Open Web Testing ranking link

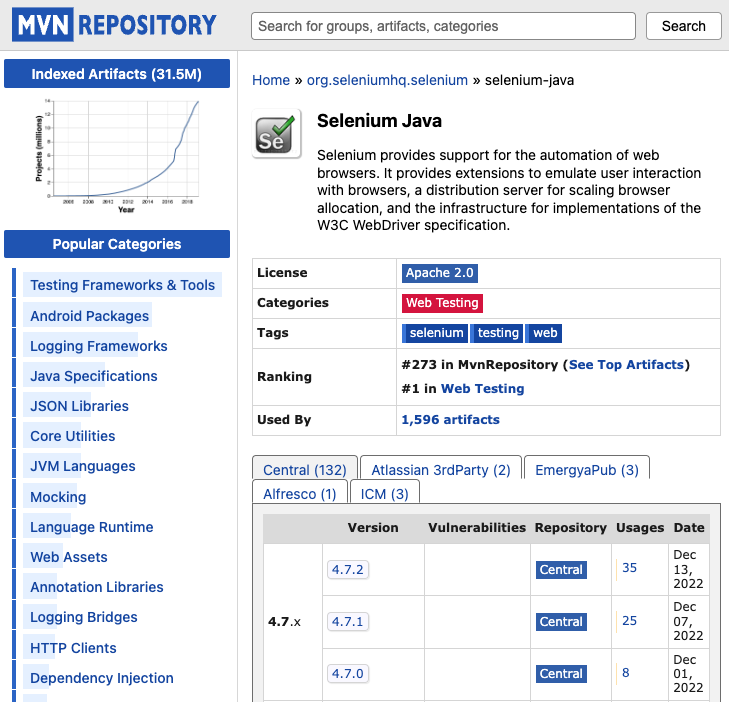[482, 389]
